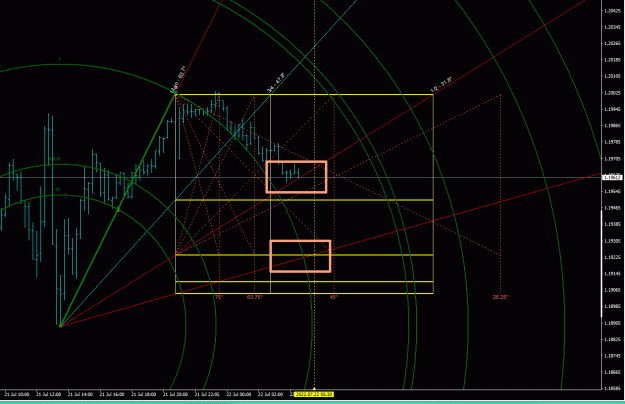The height and width of the screenshot is (404, 625).
Task: Click the highlighted current price label on the scale
Action: point(613,177)
